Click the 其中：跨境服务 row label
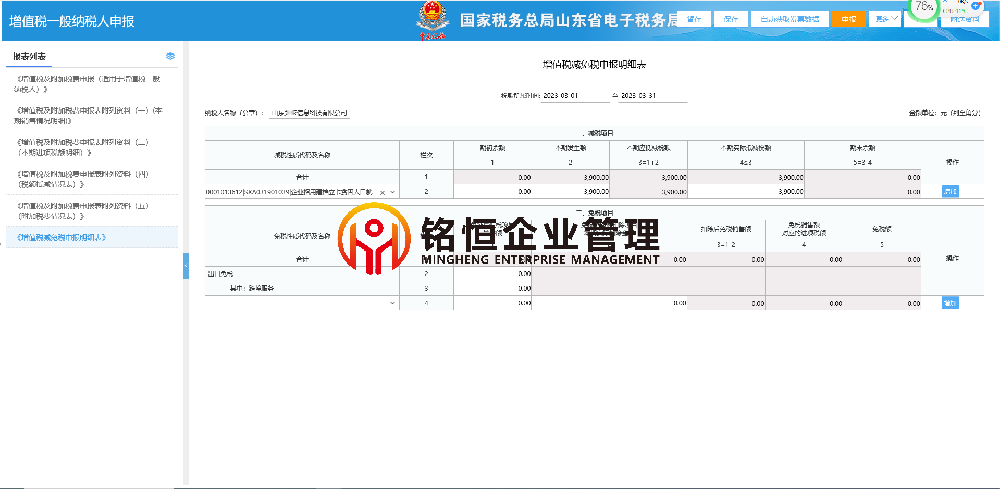This screenshot has width=1000, height=489. (251, 289)
